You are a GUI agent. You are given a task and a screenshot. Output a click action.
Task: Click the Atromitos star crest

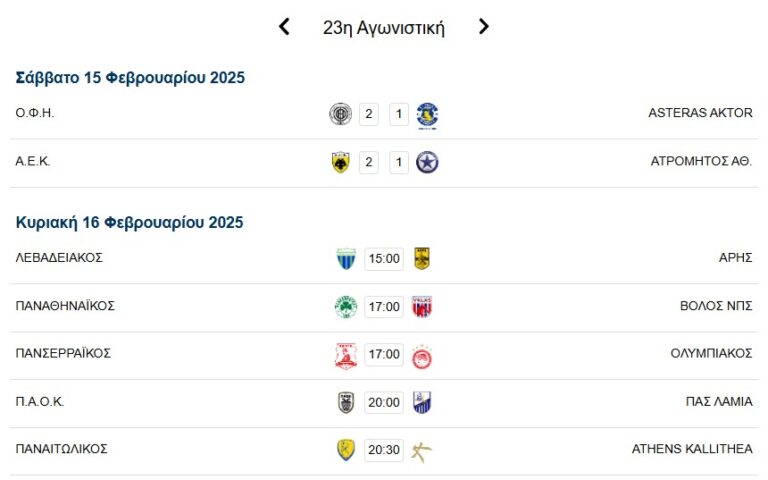coord(428,162)
